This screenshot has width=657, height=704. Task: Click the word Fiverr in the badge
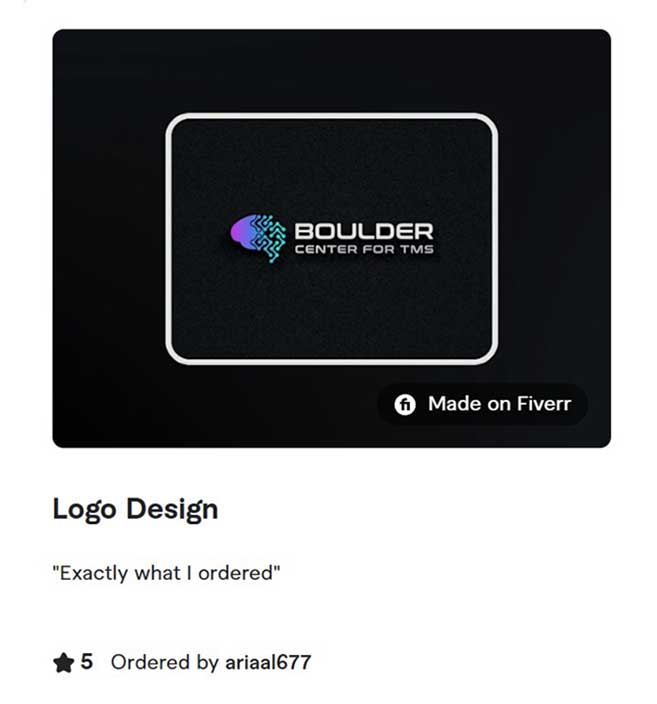pos(544,404)
